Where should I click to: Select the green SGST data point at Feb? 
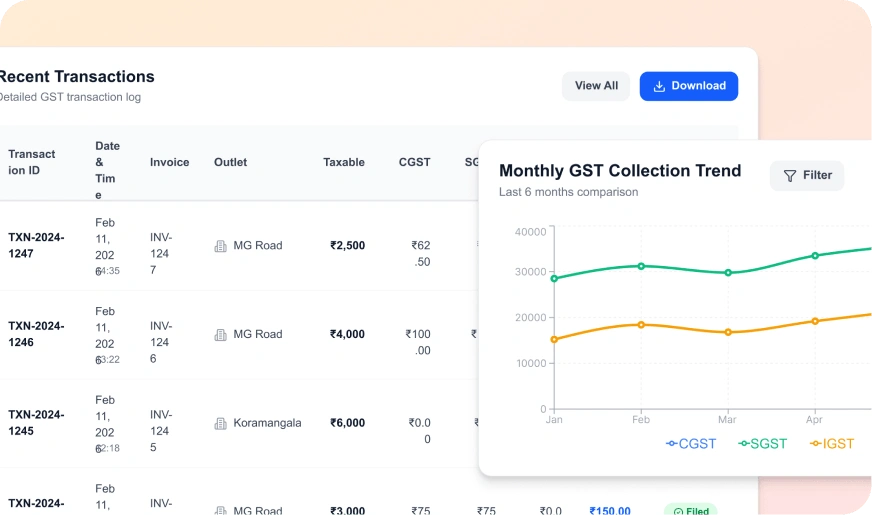click(x=641, y=266)
